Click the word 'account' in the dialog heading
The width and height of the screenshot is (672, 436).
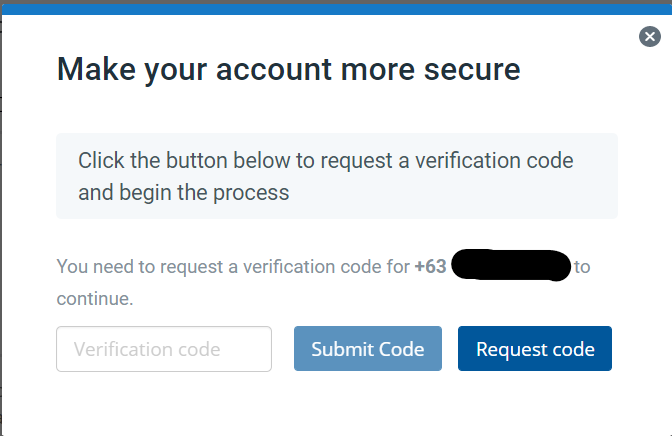click(273, 70)
